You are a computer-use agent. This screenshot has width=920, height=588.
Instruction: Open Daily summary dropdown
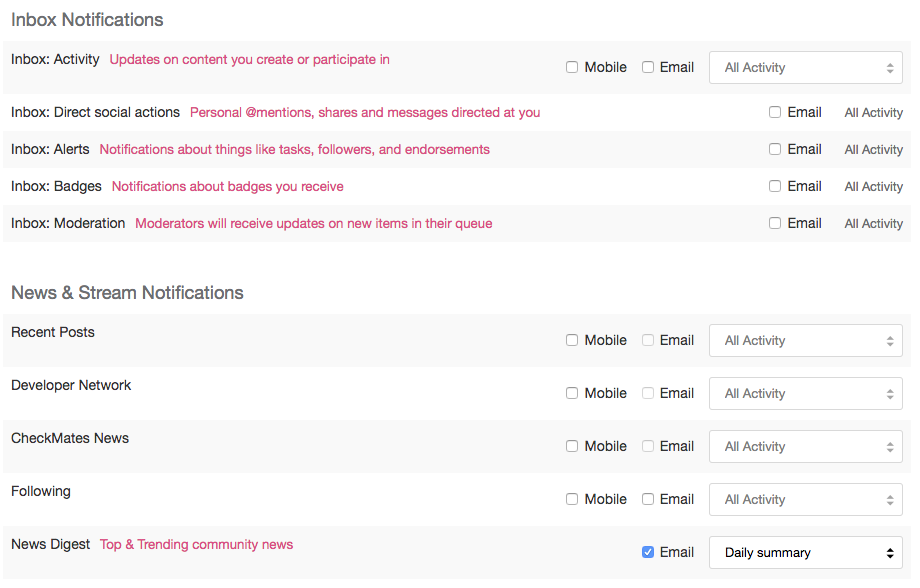tap(806, 552)
